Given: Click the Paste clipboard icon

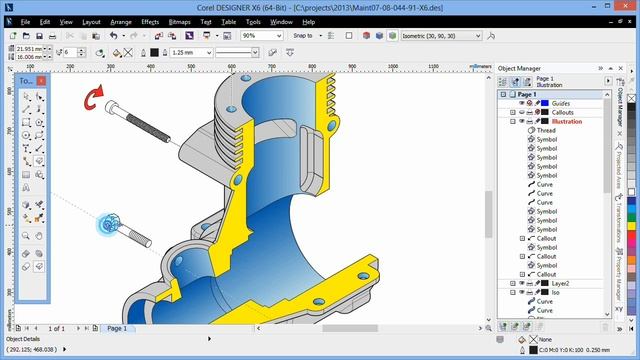Looking at the screenshot, I should [96, 36].
